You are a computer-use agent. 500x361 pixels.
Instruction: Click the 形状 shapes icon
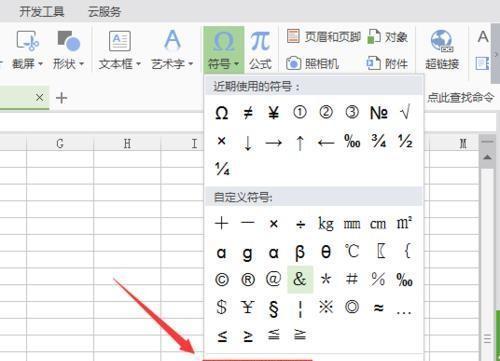tap(68, 41)
